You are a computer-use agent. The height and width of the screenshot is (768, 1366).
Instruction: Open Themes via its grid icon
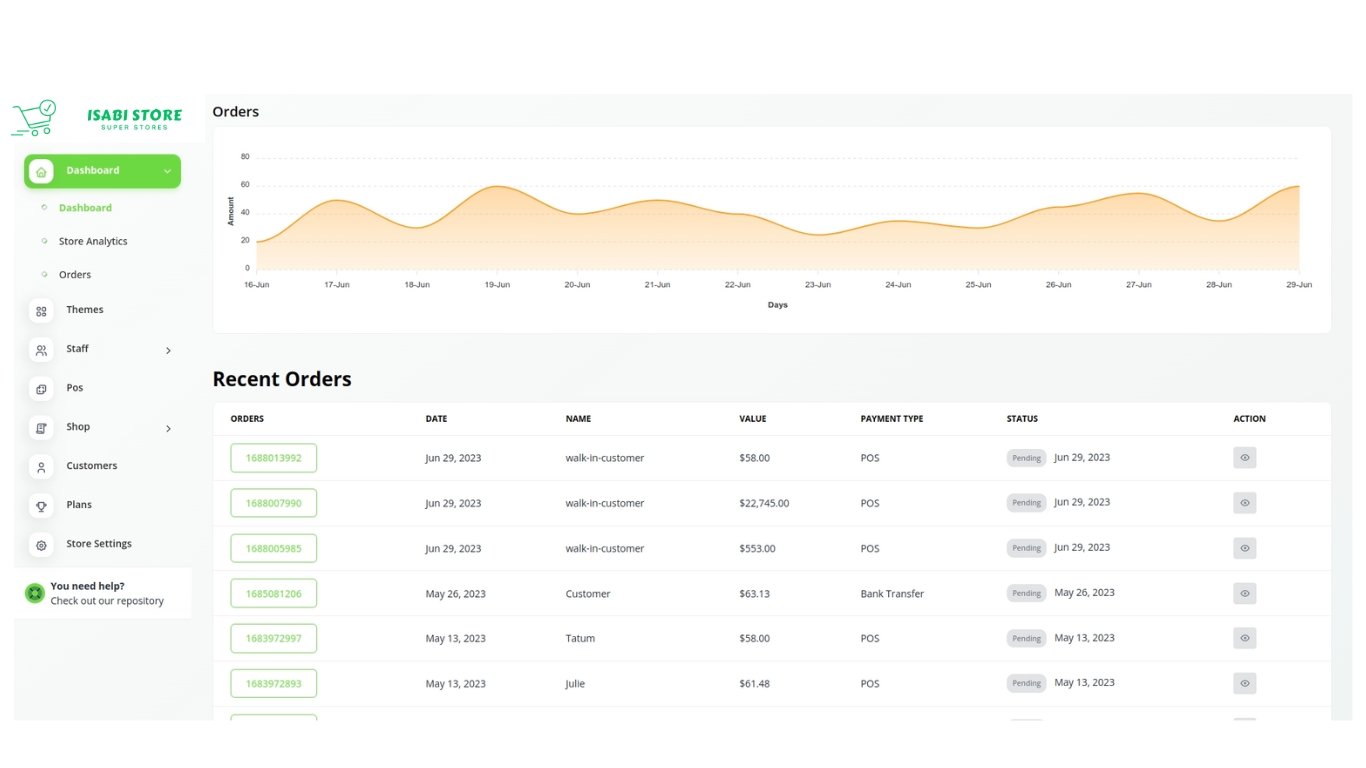(41, 311)
